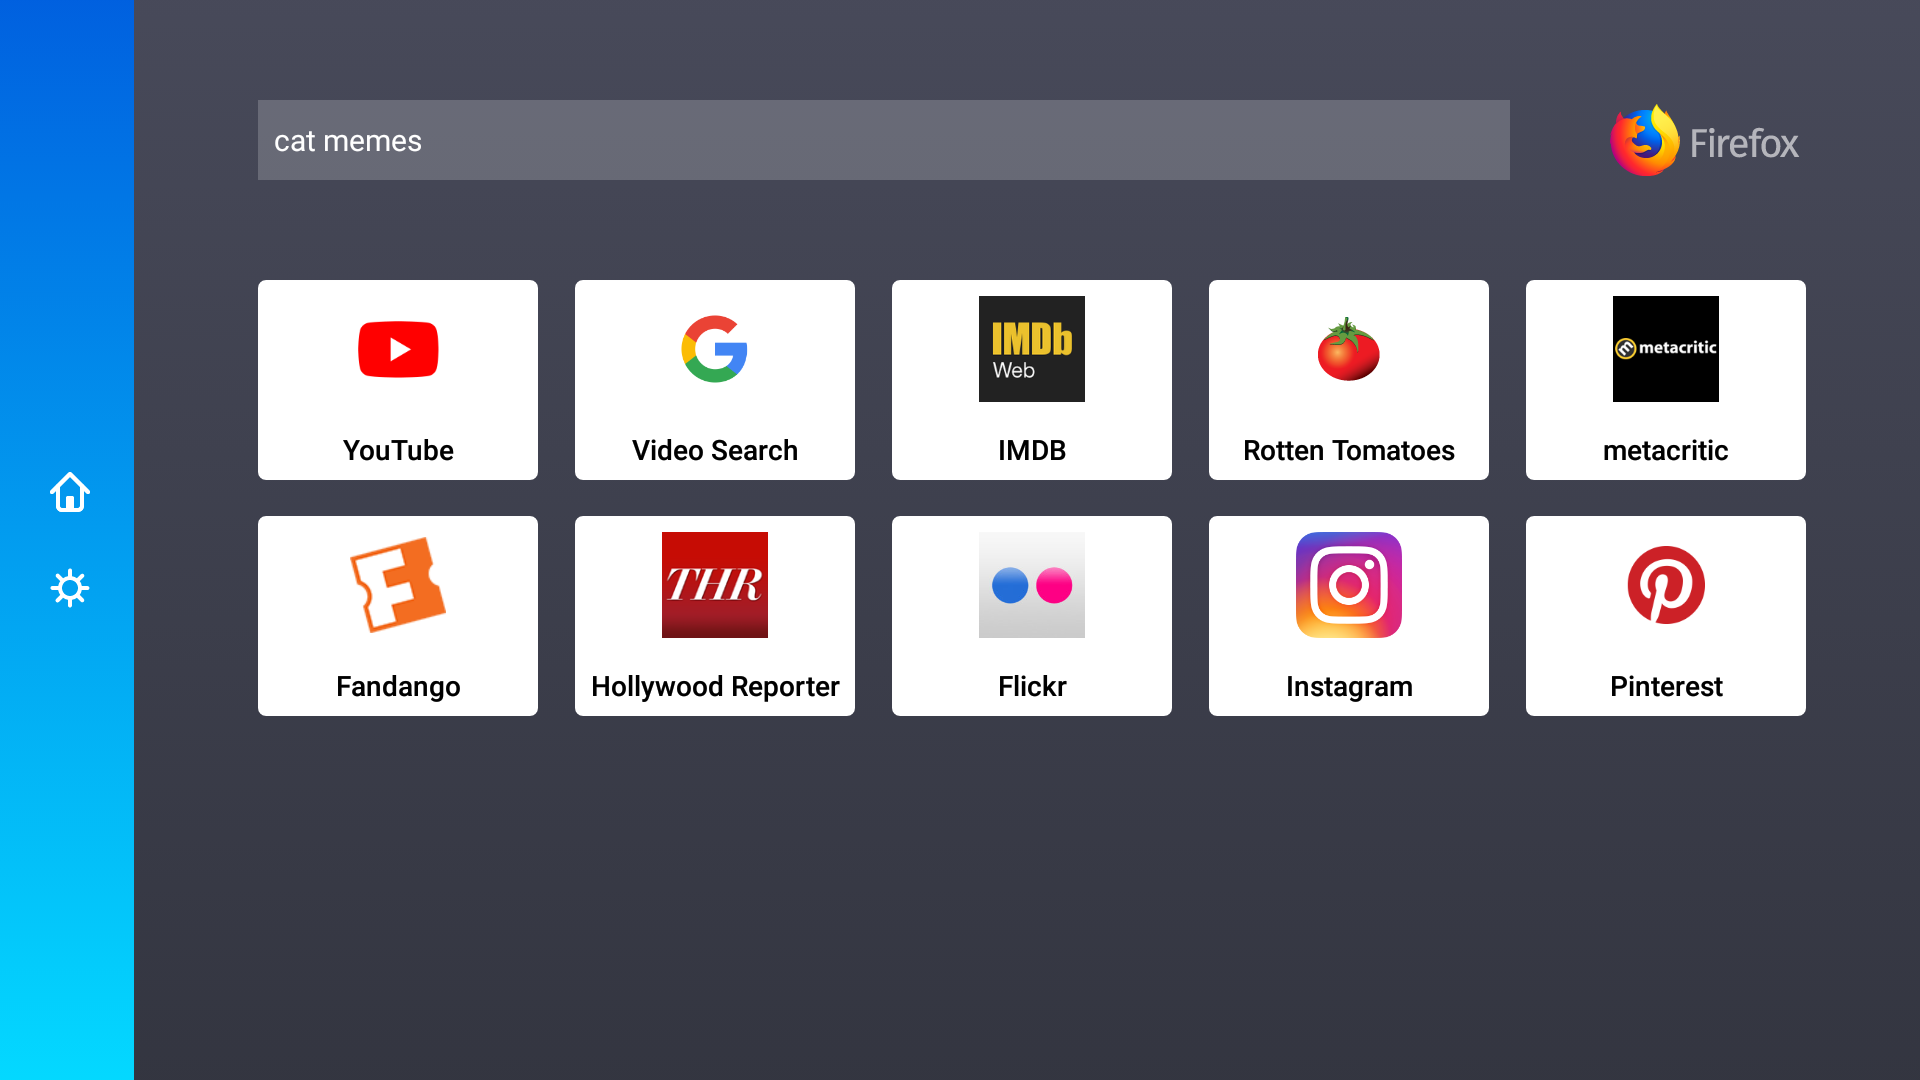Open the Instagram tile
The width and height of the screenshot is (1920, 1080).
pos(1348,615)
